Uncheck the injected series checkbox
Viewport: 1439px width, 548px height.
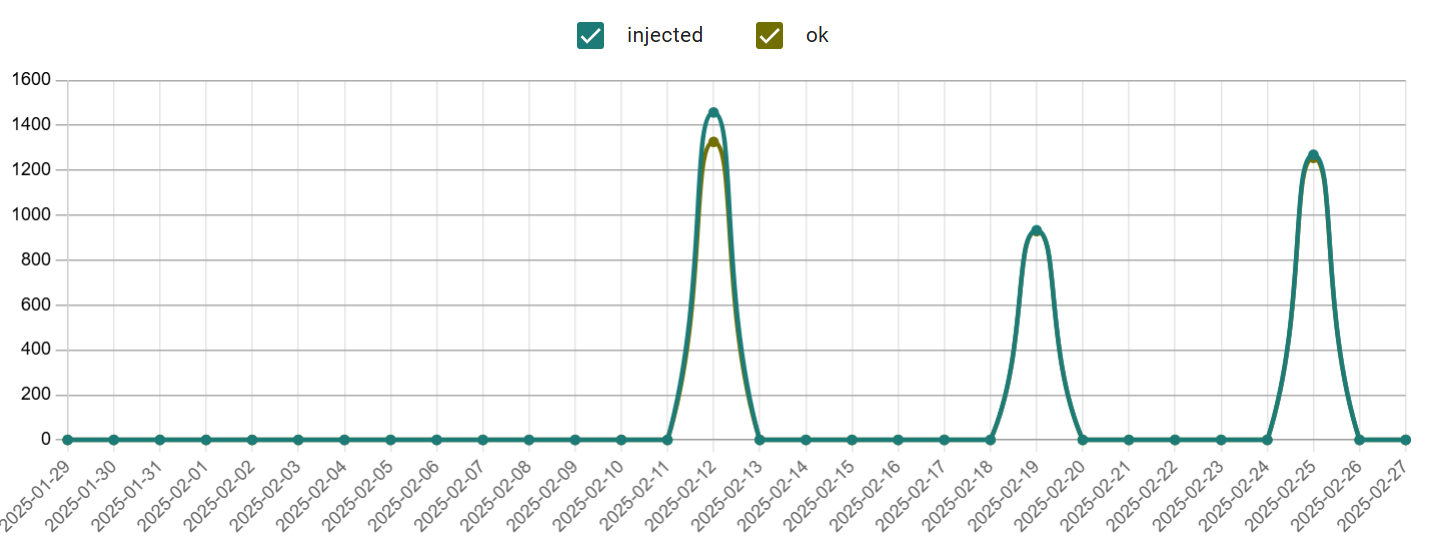[x=590, y=36]
